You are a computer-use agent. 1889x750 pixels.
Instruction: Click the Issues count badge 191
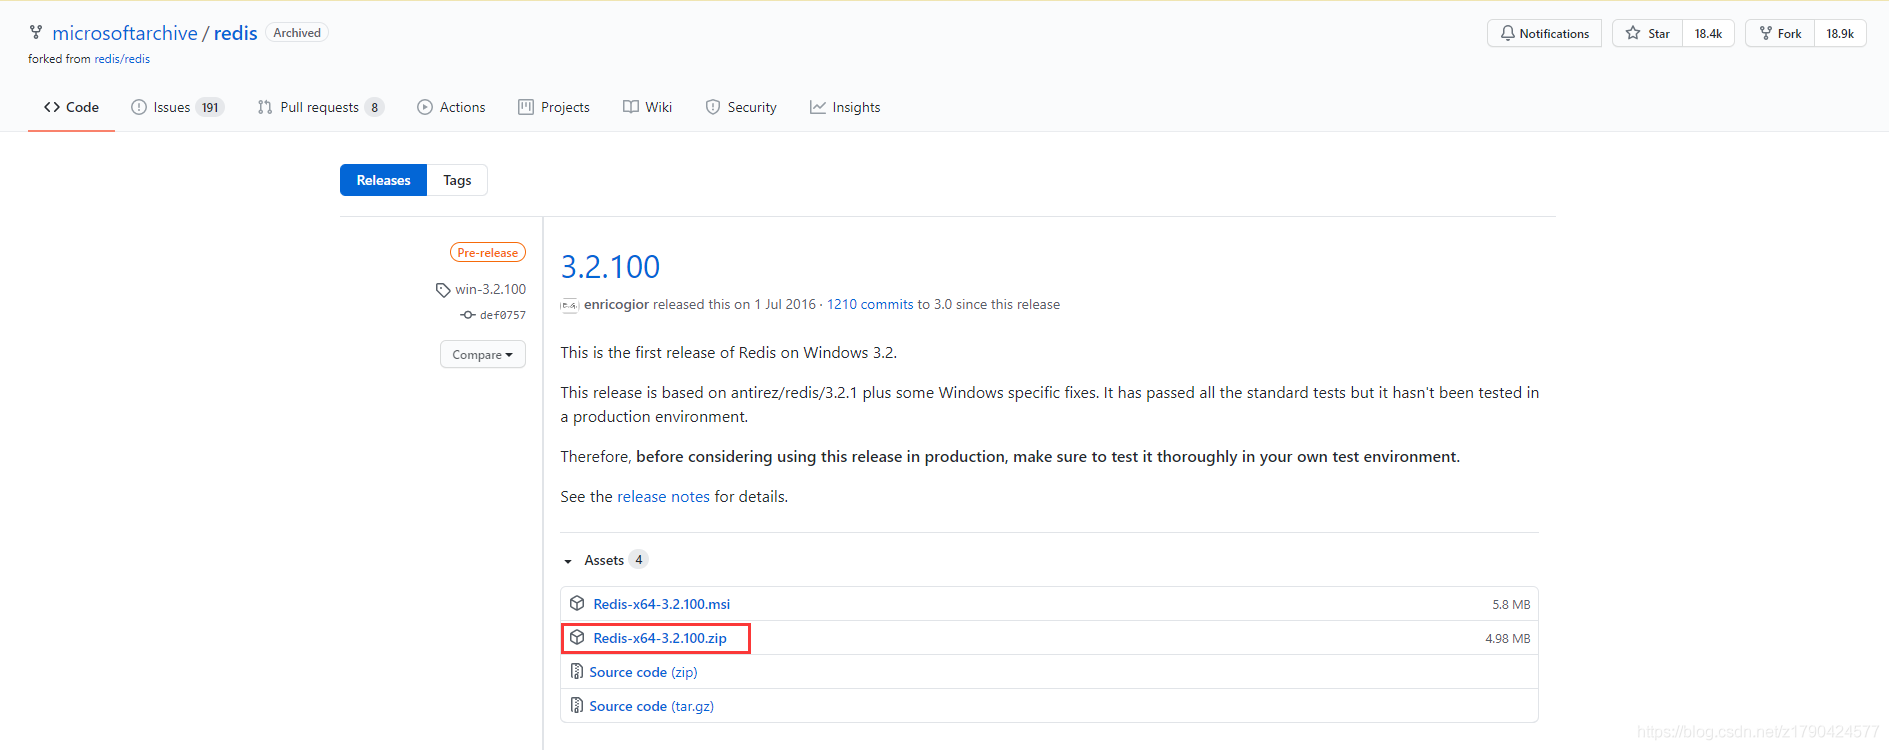(210, 107)
